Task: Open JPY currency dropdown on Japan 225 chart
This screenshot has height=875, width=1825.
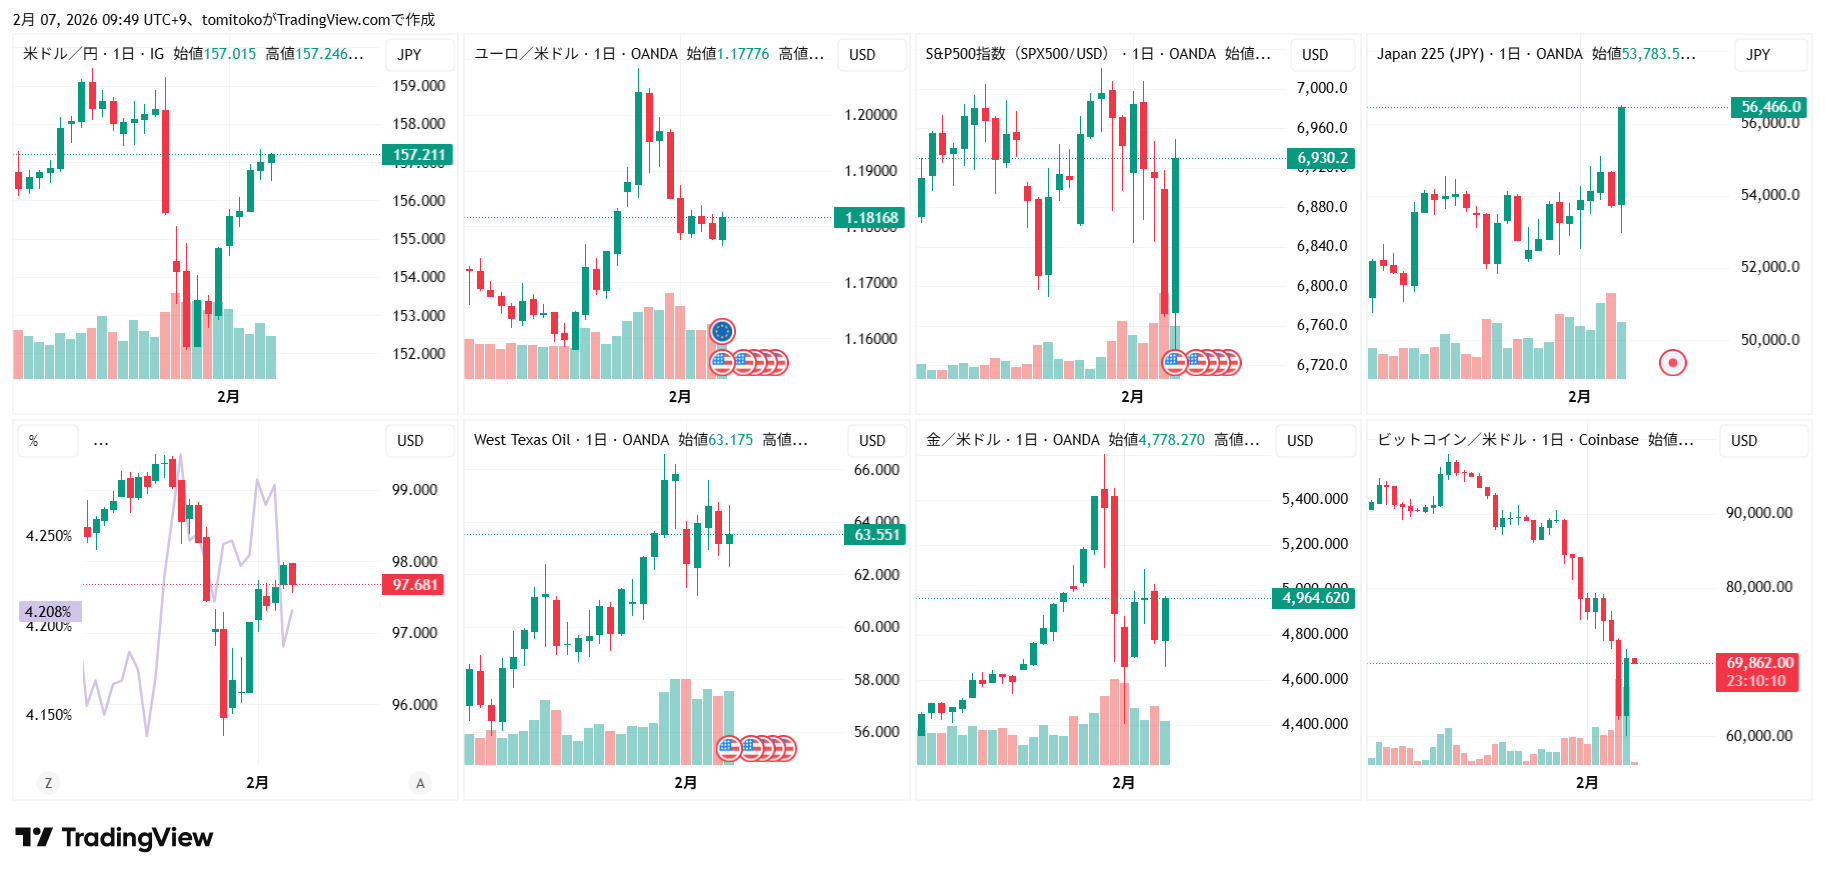Action: coord(1758,55)
